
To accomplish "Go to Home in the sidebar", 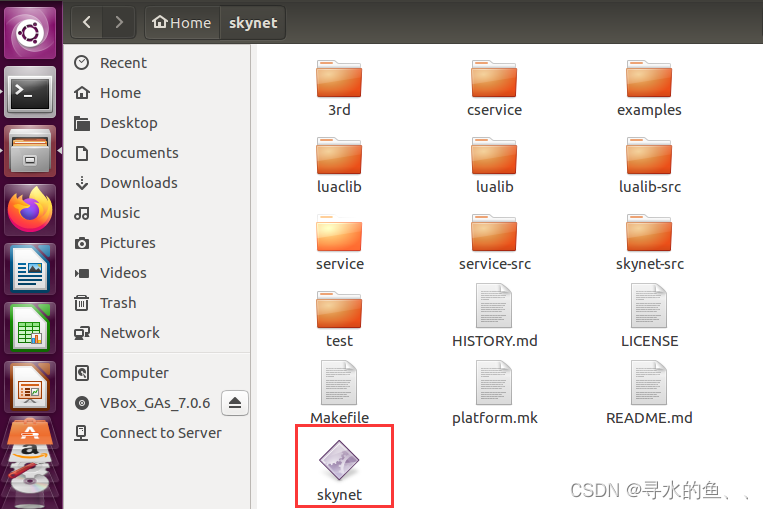I will coord(157,93).
